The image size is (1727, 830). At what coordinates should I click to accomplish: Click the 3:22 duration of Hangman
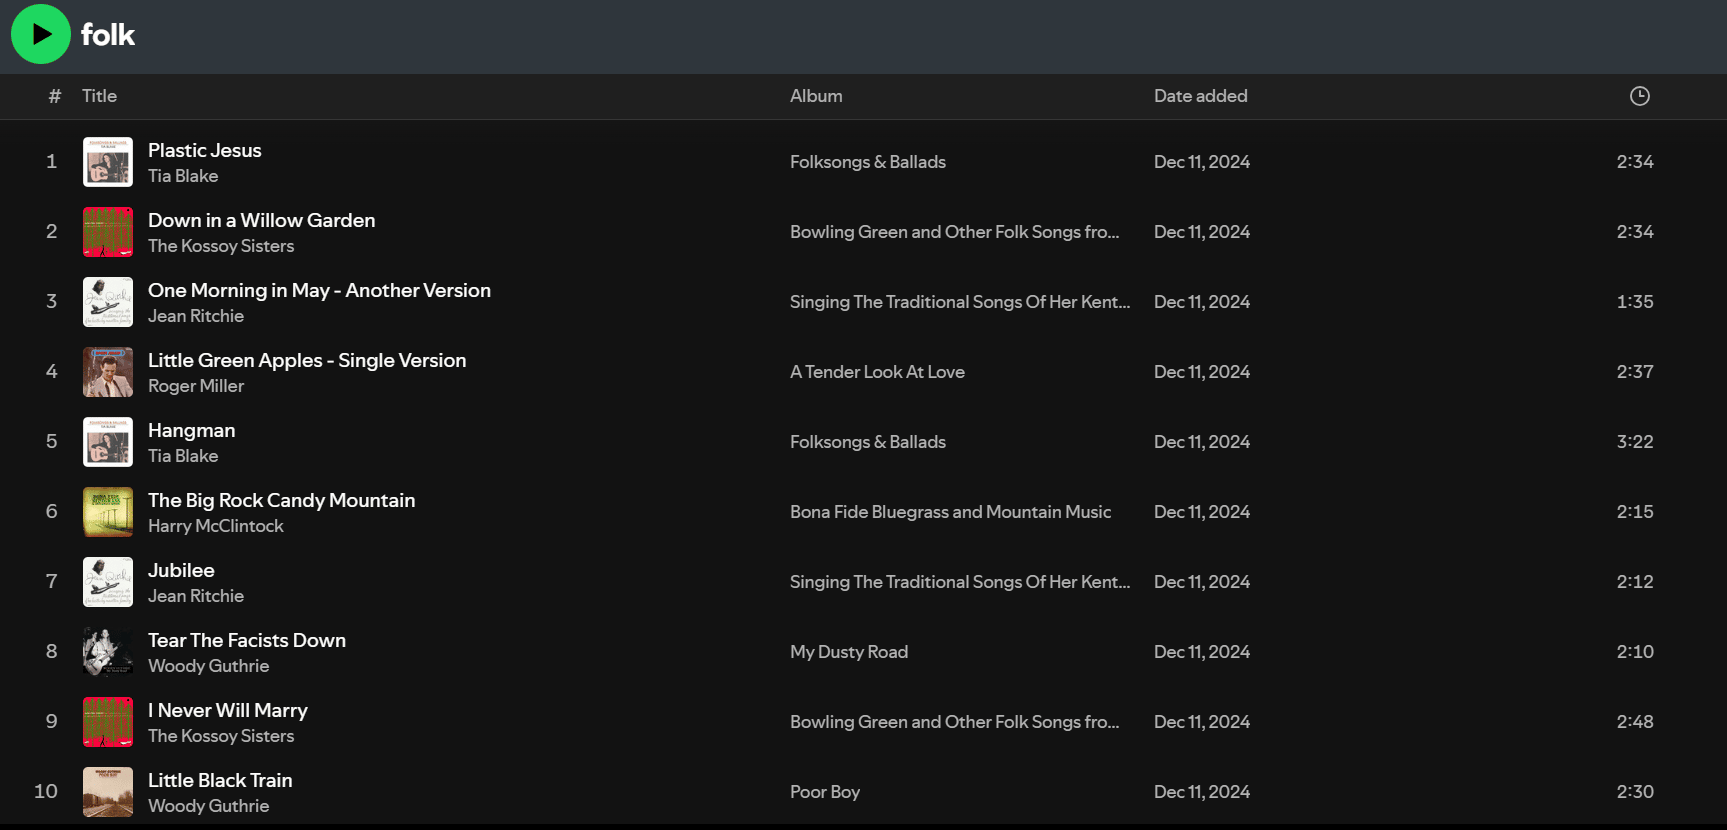click(x=1635, y=442)
